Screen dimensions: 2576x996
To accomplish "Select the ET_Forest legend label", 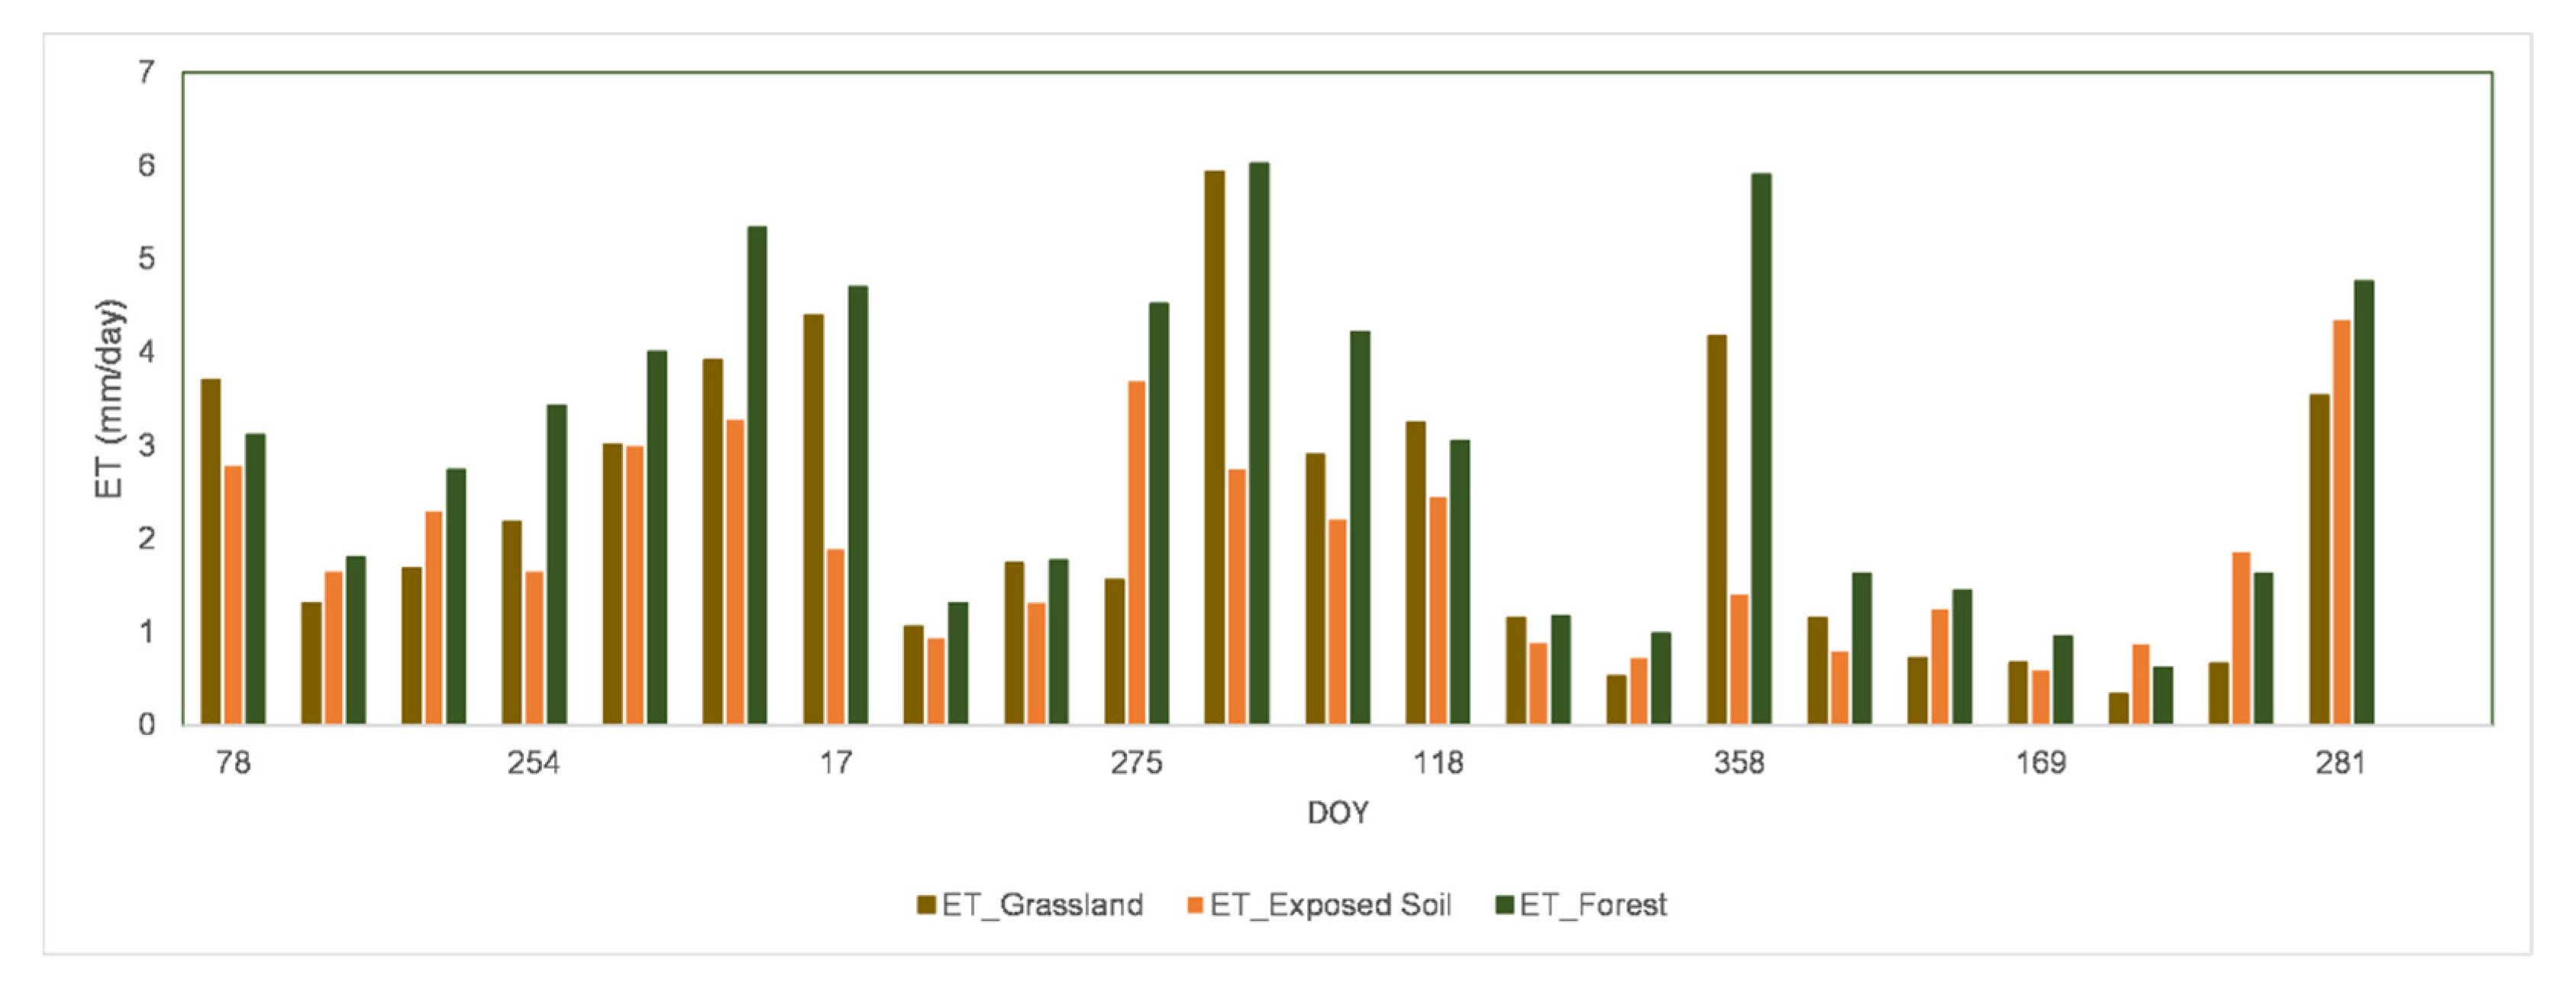I will [x=1593, y=905].
